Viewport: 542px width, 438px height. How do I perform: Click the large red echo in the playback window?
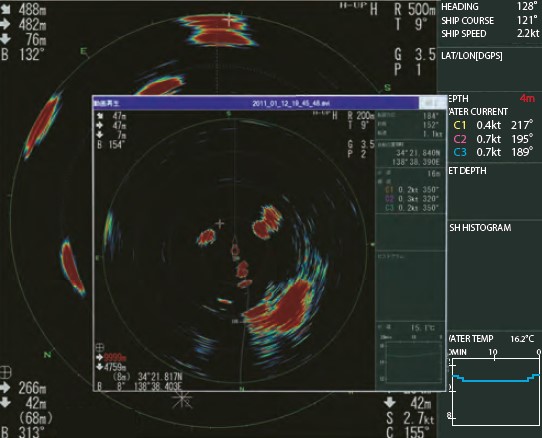pyautogui.click(x=283, y=308)
